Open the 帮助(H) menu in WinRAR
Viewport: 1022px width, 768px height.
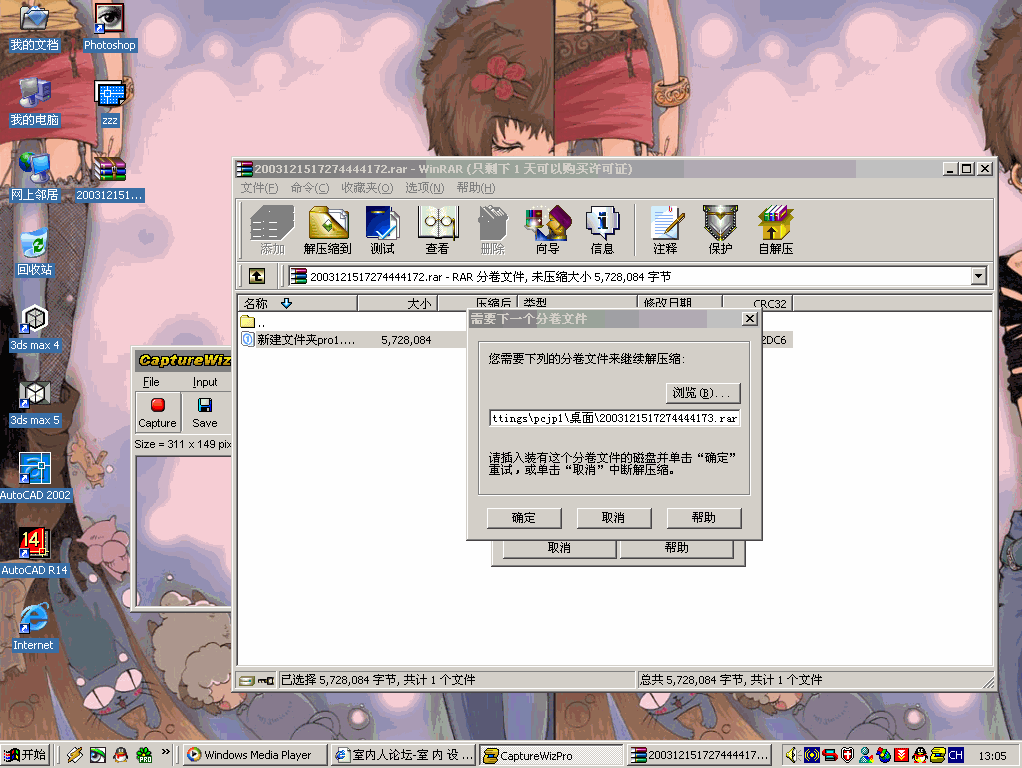476,188
